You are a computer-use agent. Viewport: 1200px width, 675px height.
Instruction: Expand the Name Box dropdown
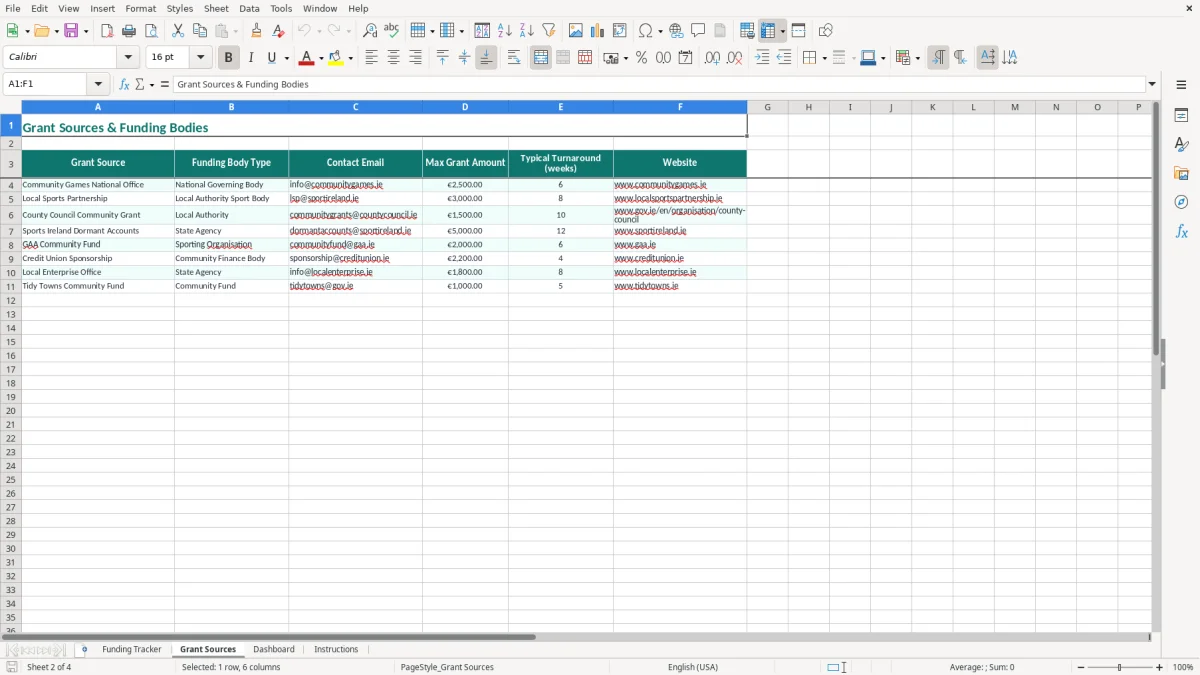pyautogui.click(x=98, y=85)
